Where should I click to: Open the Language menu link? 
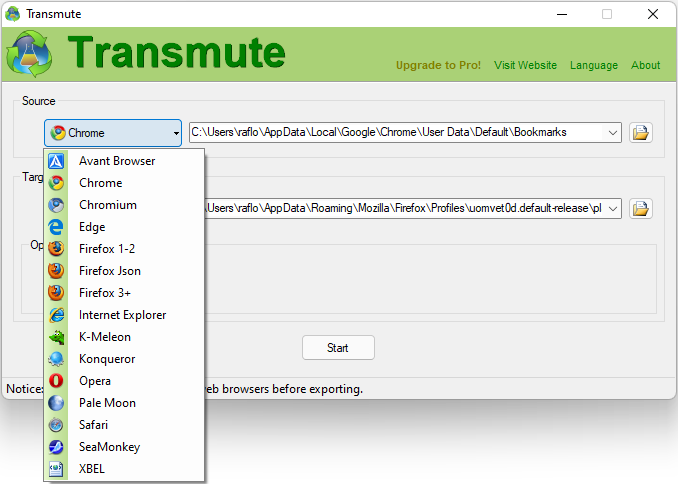point(594,65)
